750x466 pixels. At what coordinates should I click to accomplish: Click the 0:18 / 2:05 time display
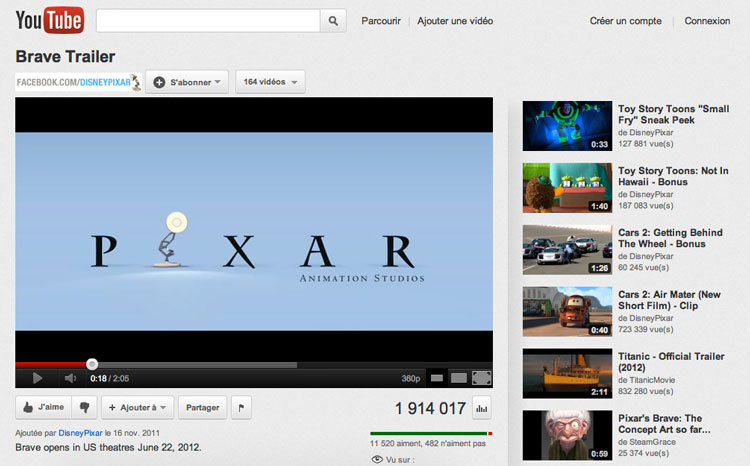tap(110, 378)
